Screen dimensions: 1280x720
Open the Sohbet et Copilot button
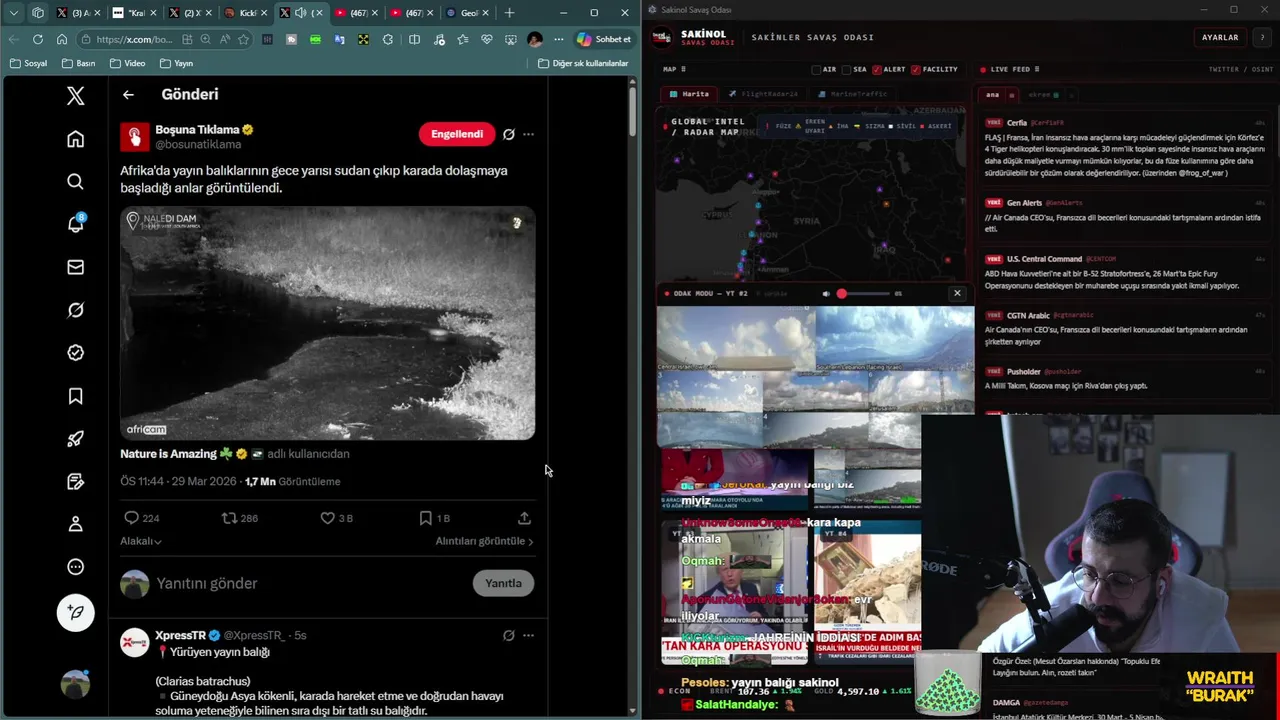pyautogui.click(x=604, y=39)
